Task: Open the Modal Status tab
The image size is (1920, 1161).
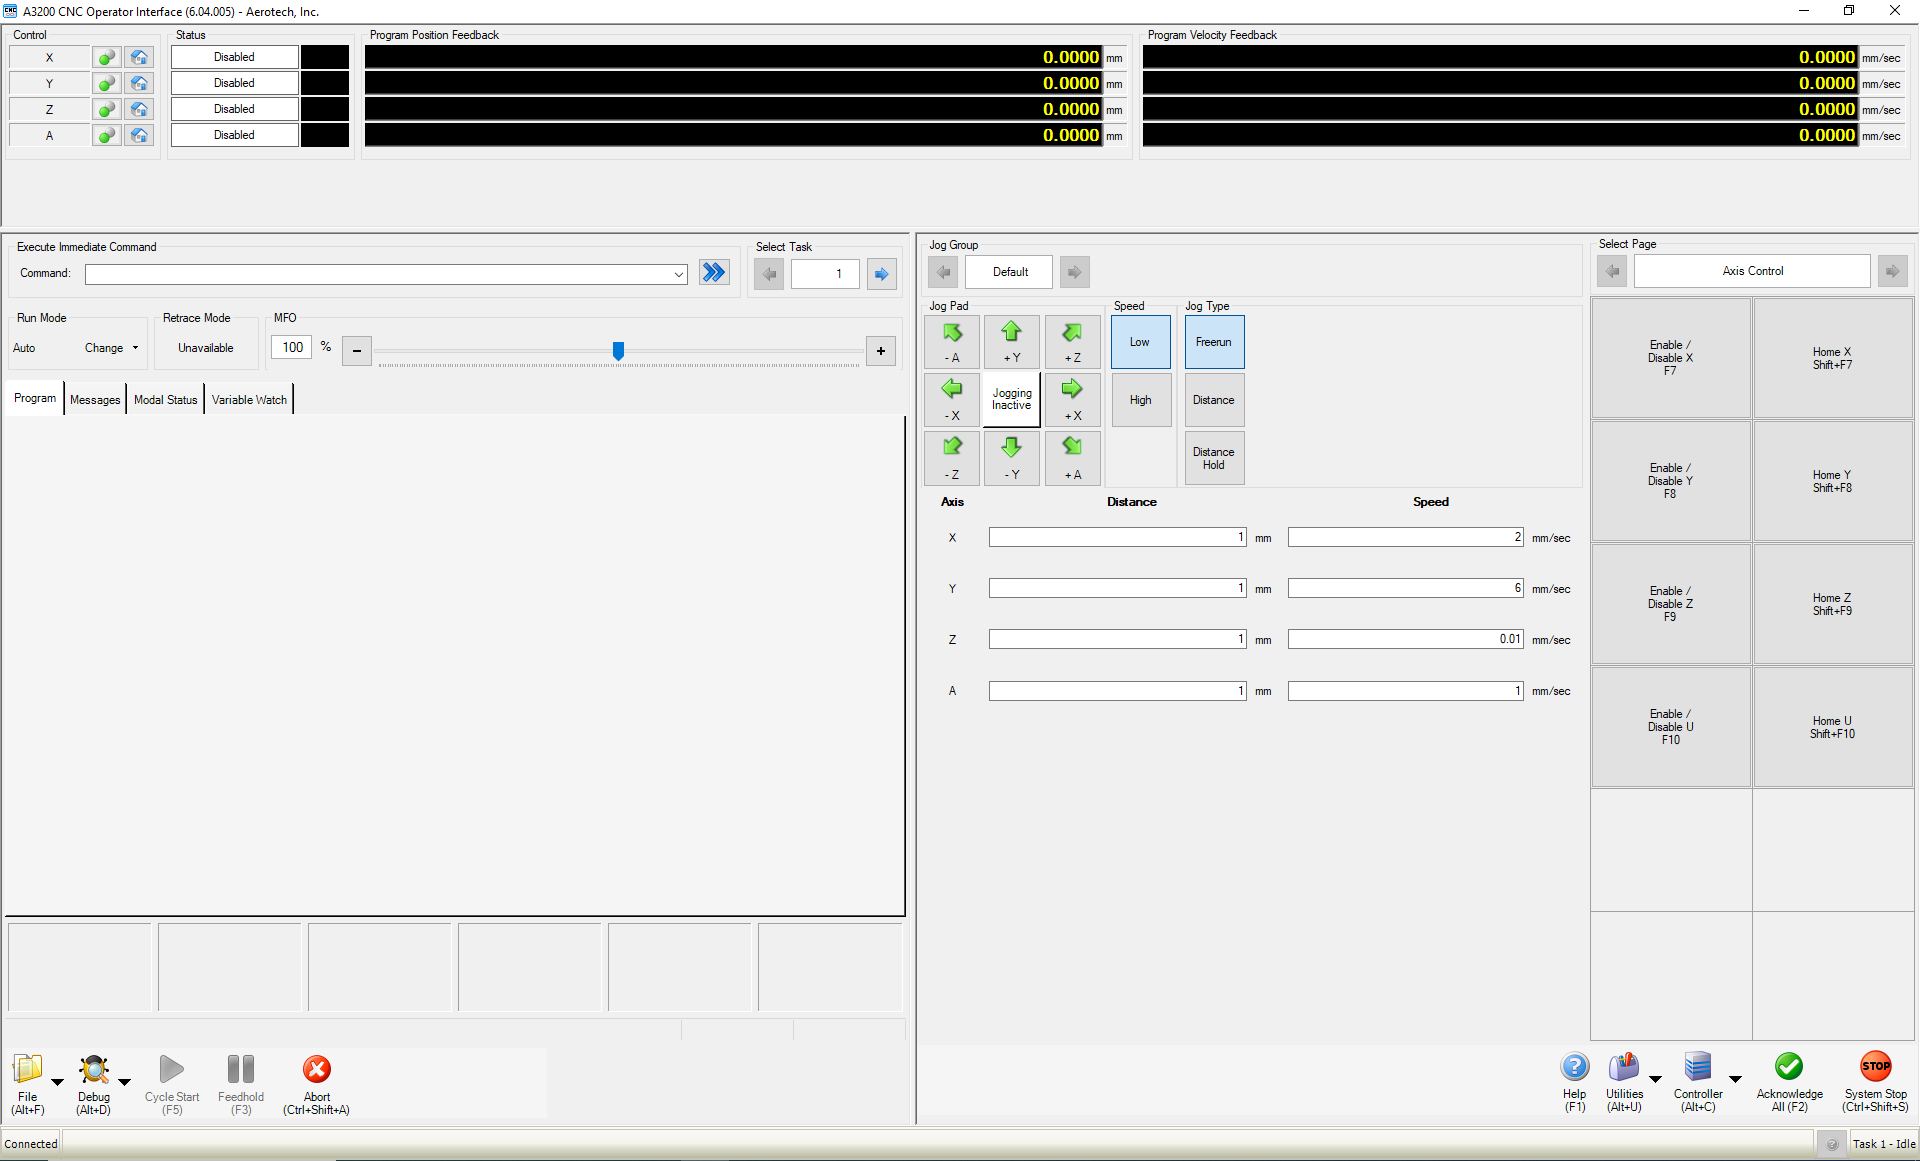Action: pyautogui.click(x=166, y=400)
